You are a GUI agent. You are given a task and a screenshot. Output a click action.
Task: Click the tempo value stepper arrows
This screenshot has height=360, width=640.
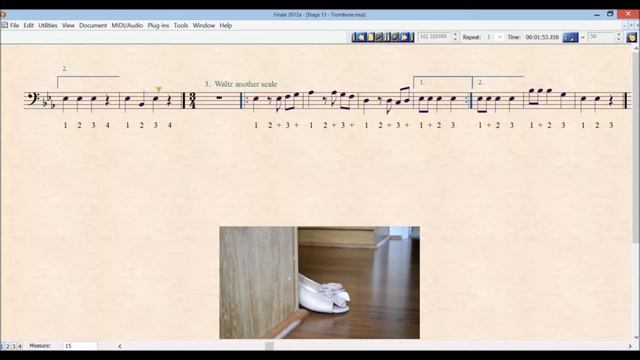(x=619, y=37)
